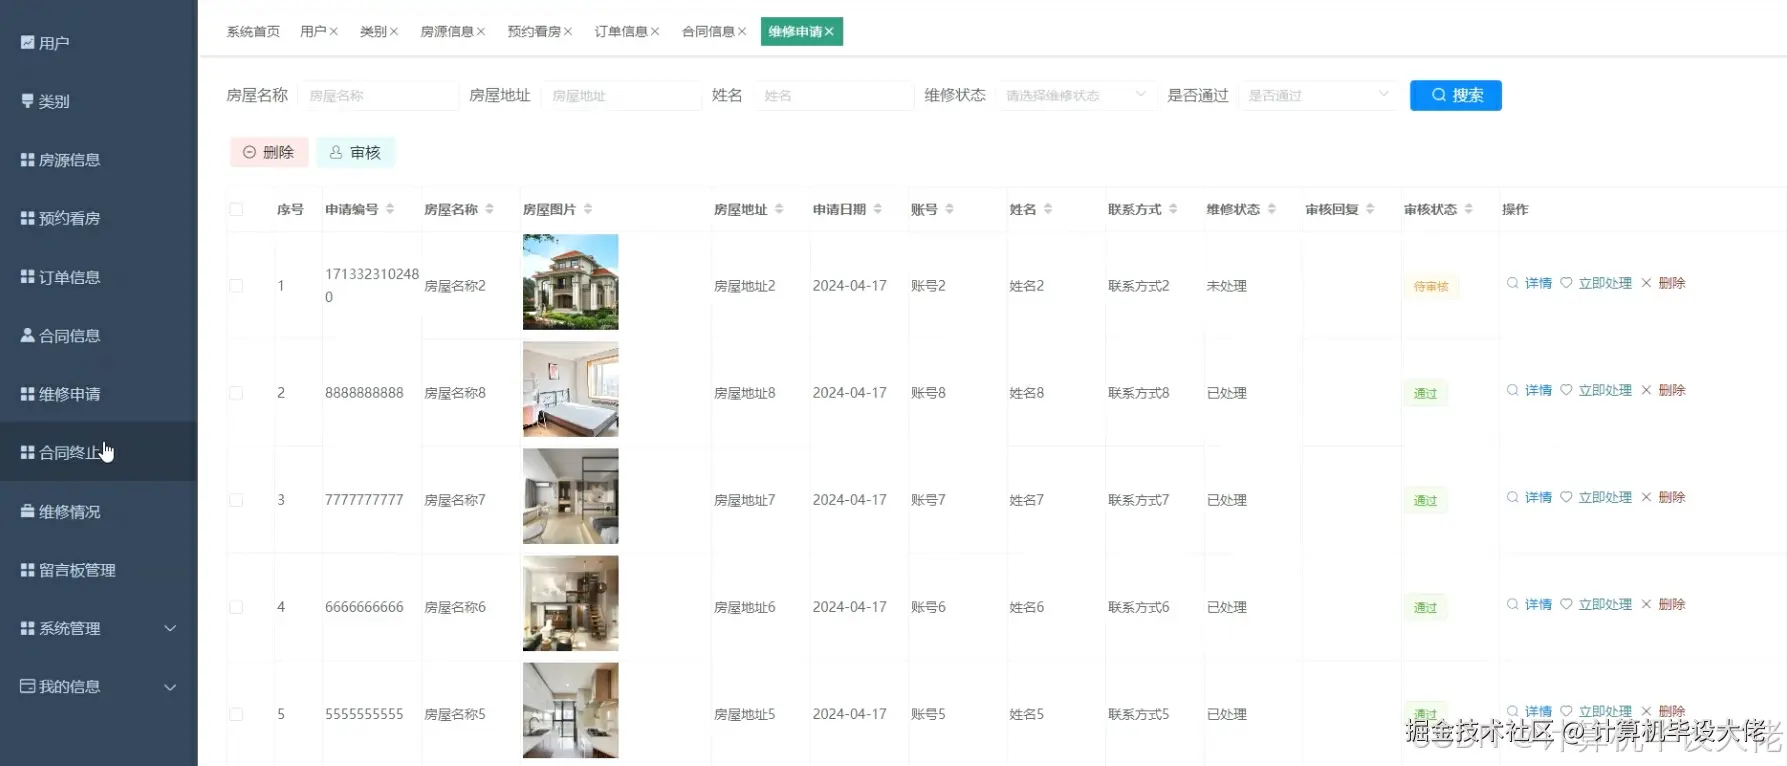This screenshot has height=766, width=1787.
Task: Close the 房源信息 tab
Action: (481, 32)
